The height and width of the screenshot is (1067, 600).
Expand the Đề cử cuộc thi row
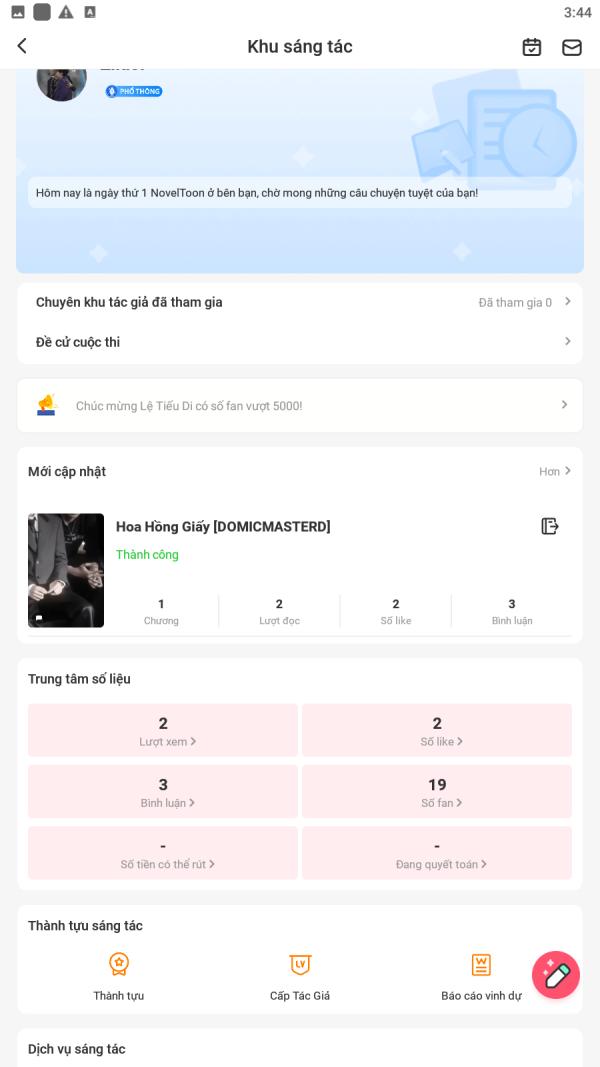tap(300, 342)
